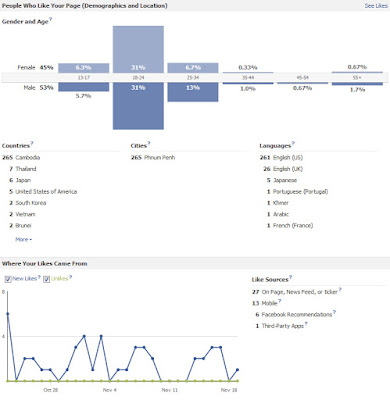Select the female 18-24 bar showing 31%
Screen dimensions: 390x400
pos(138,49)
